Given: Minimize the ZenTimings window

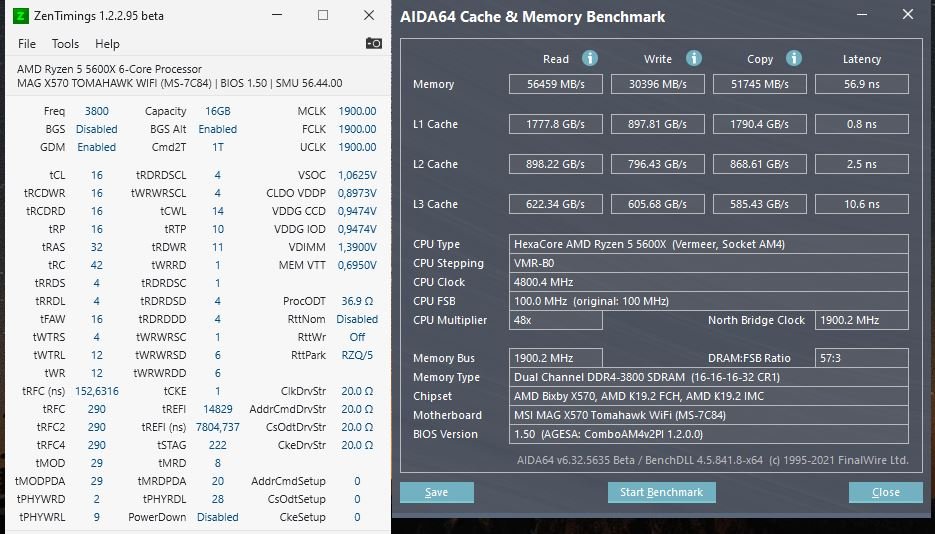Looking at the screenshot, I should tap(277, 15).
